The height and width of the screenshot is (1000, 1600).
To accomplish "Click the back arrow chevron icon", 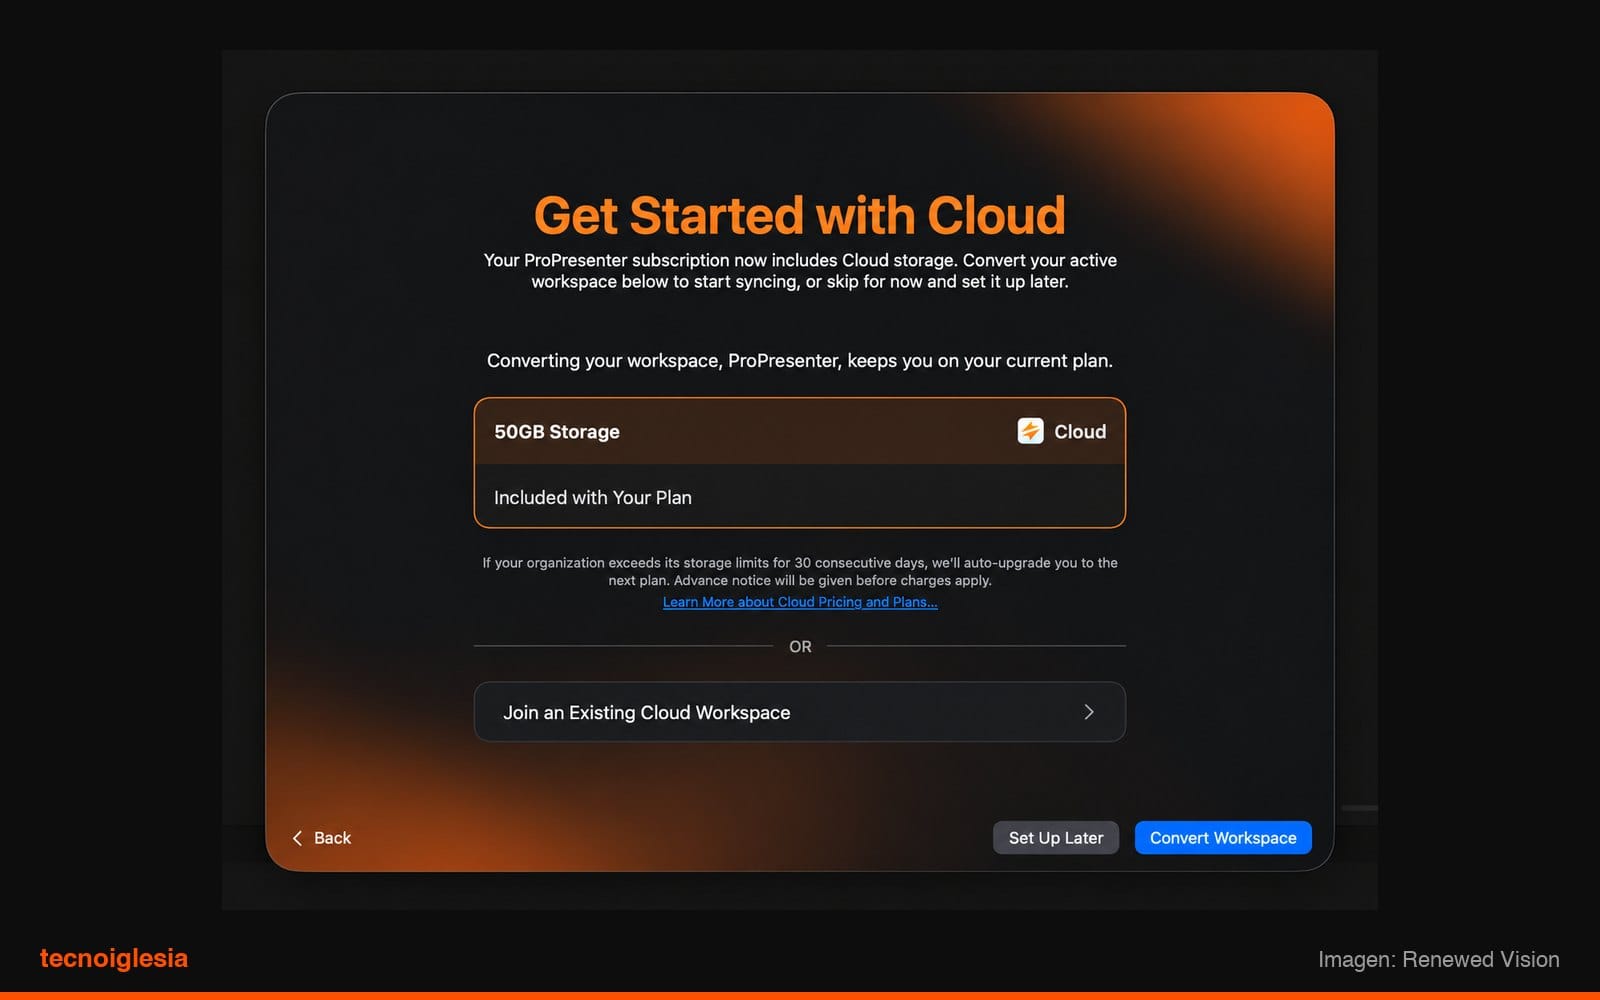I will pyautogui.click(x=297, y=838).
